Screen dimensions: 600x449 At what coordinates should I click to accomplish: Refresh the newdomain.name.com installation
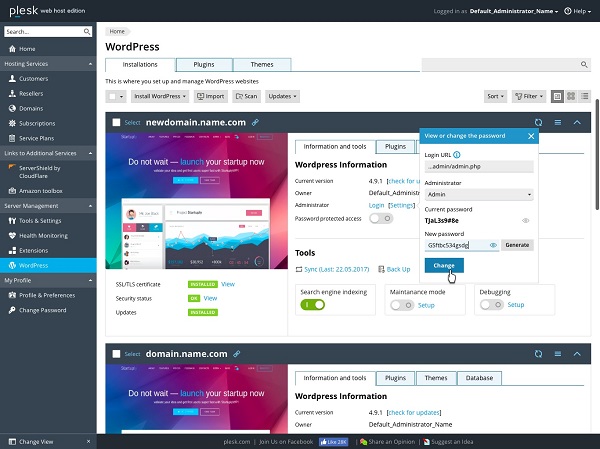[x=539, y=122]
